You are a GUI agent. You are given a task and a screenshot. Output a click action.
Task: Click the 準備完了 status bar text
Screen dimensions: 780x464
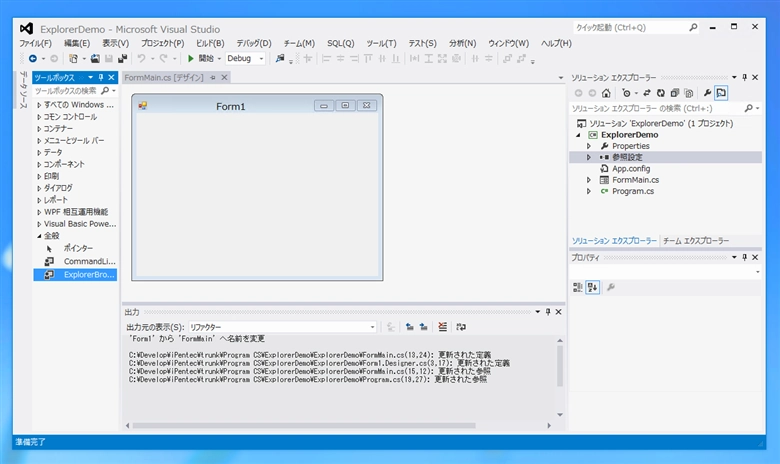30,442
